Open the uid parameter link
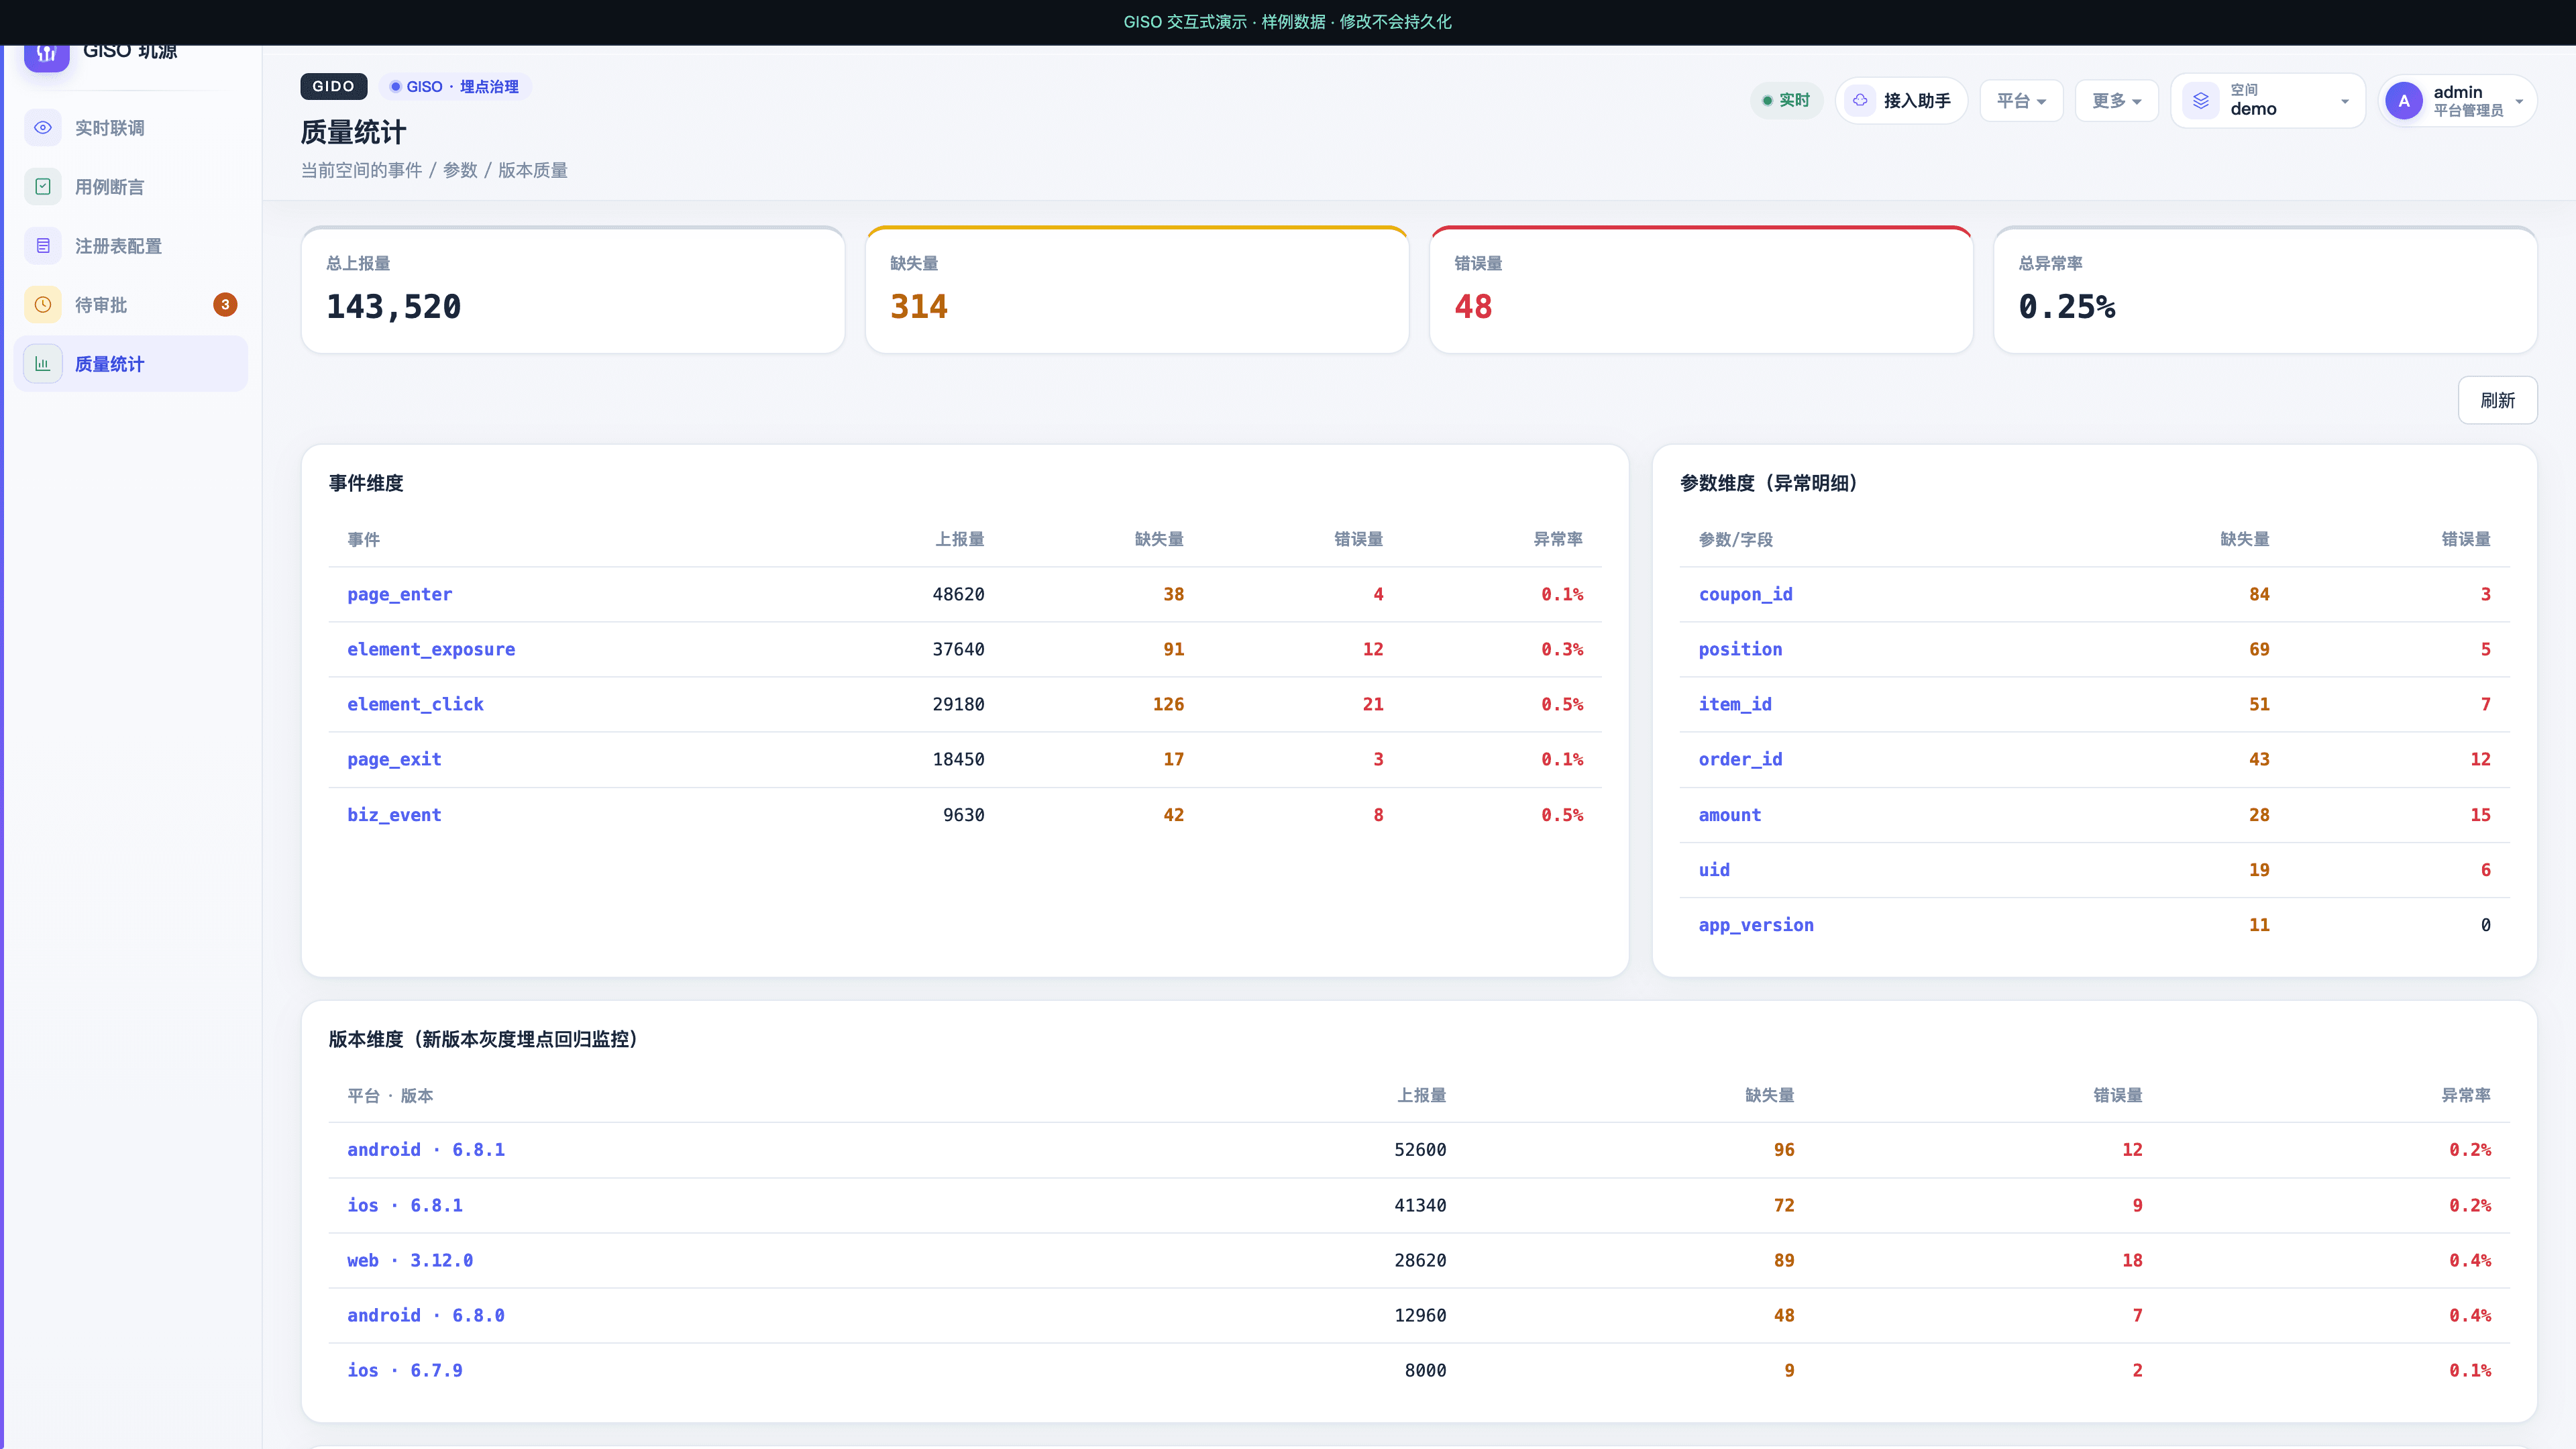2576x1449 pixels. point(1714,870)
